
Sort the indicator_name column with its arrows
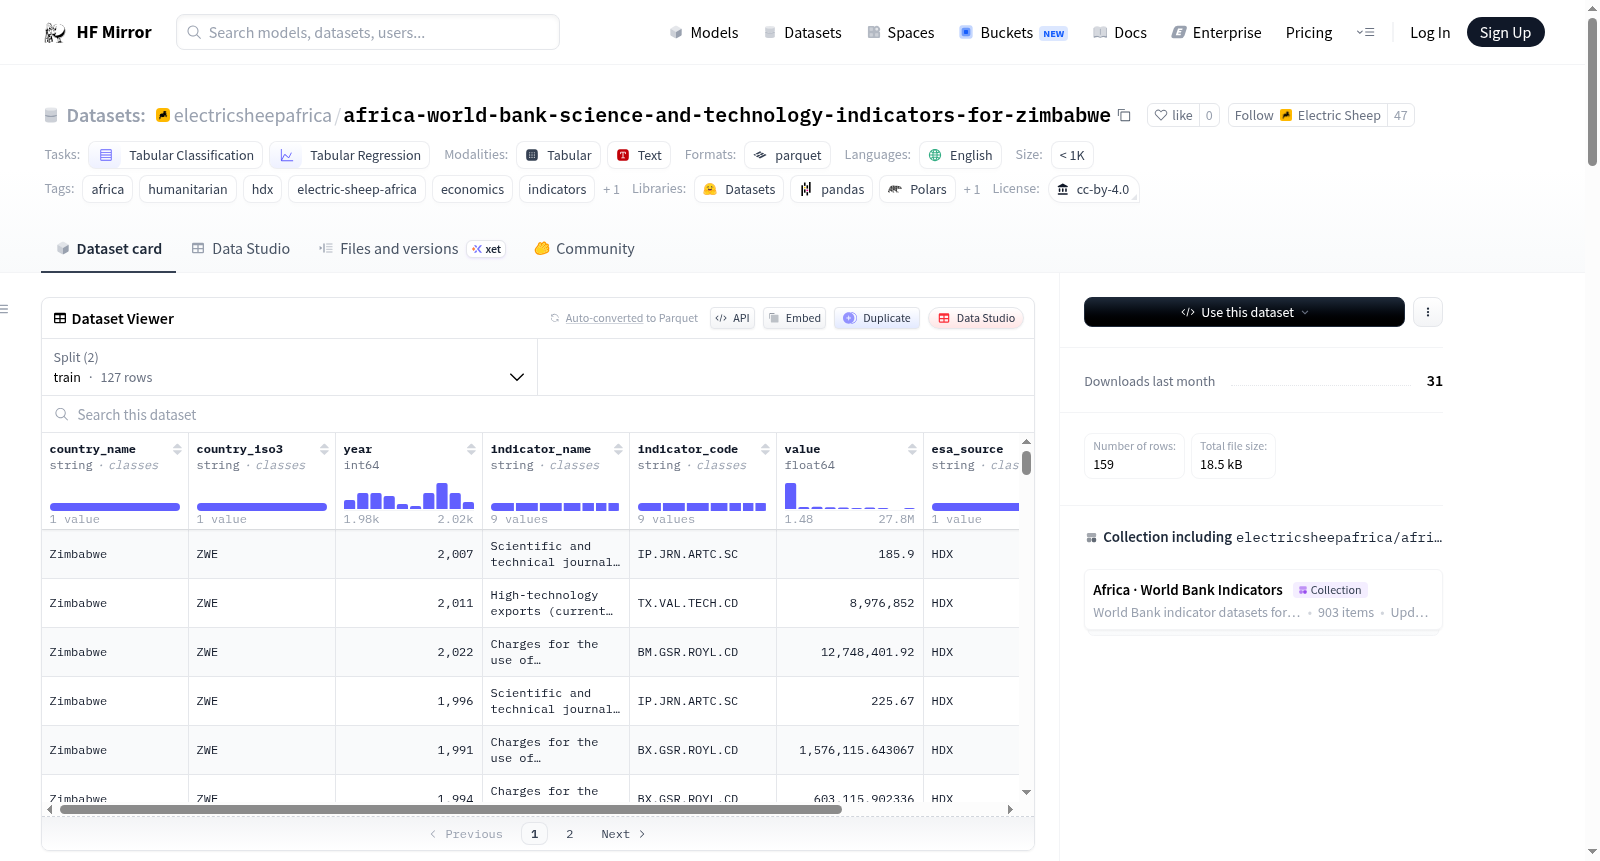pos(618,449)
